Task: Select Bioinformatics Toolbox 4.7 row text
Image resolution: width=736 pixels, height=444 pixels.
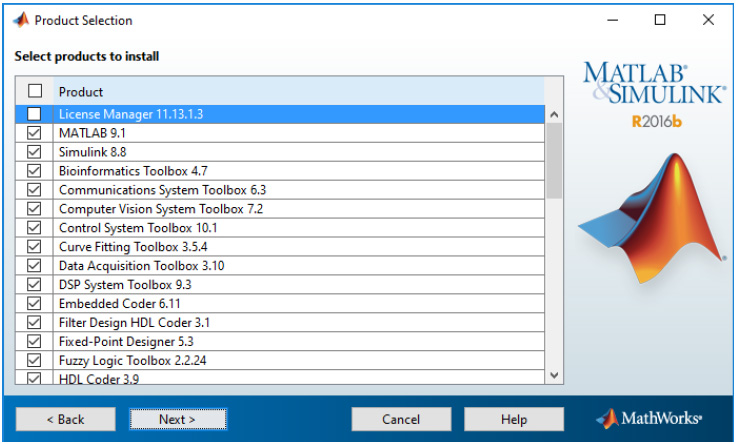Action: point(133,171)
